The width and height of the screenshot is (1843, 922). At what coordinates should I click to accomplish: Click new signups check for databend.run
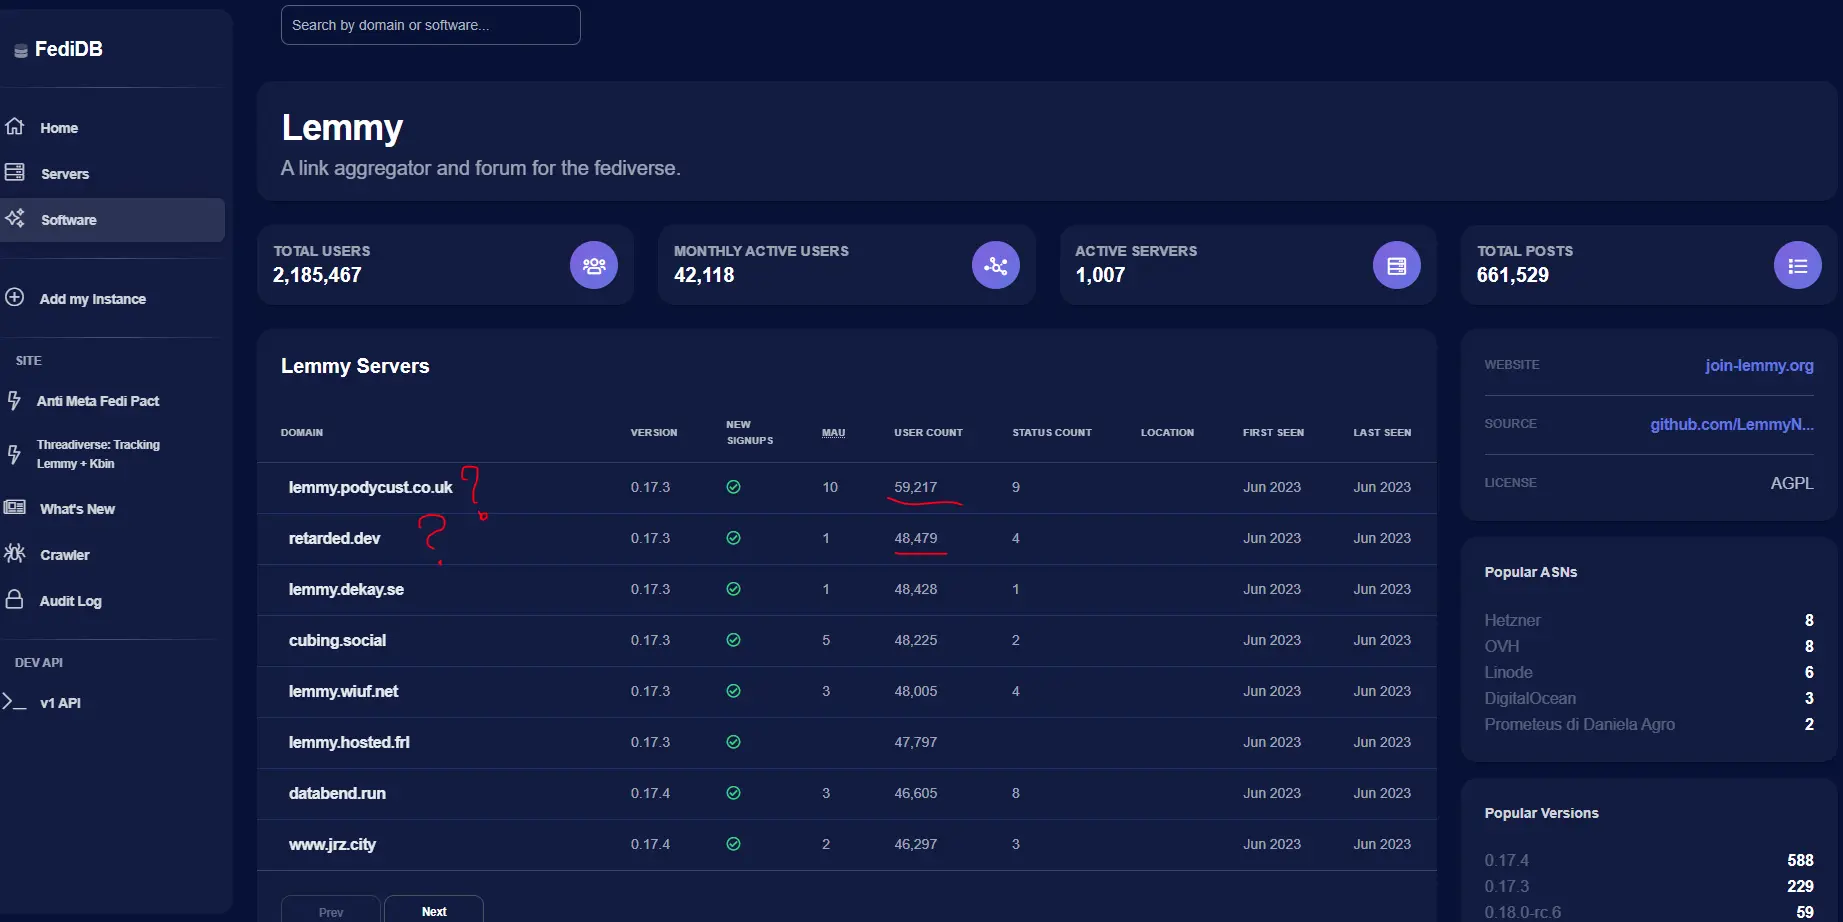733,793
